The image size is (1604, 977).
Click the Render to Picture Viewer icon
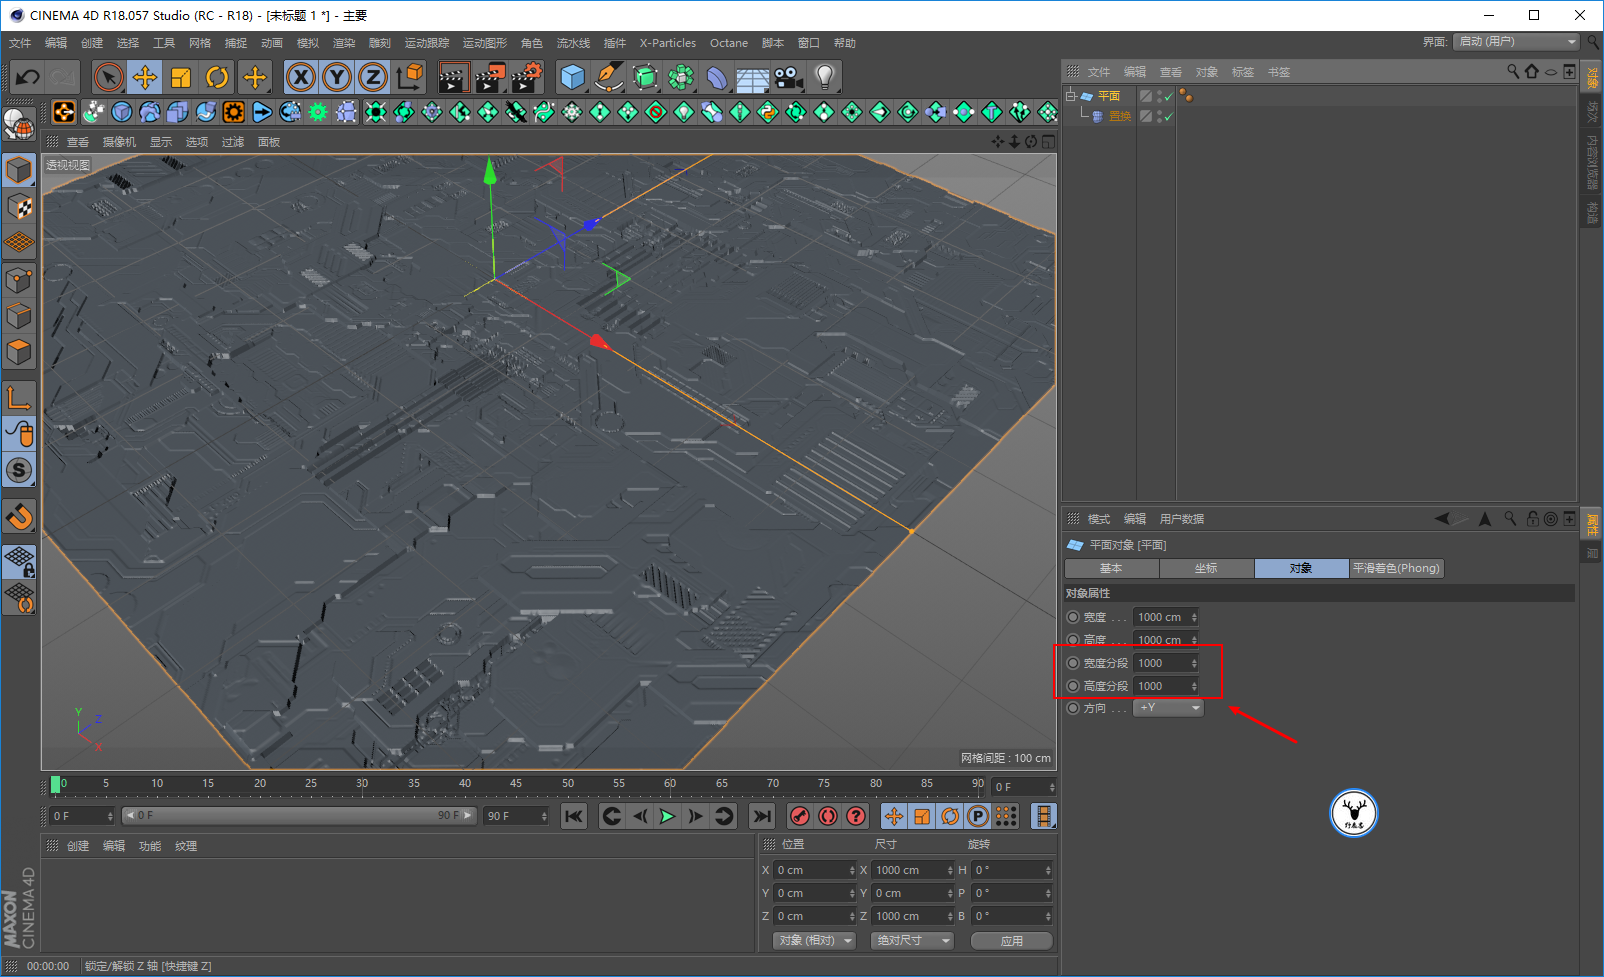(490, 77)
